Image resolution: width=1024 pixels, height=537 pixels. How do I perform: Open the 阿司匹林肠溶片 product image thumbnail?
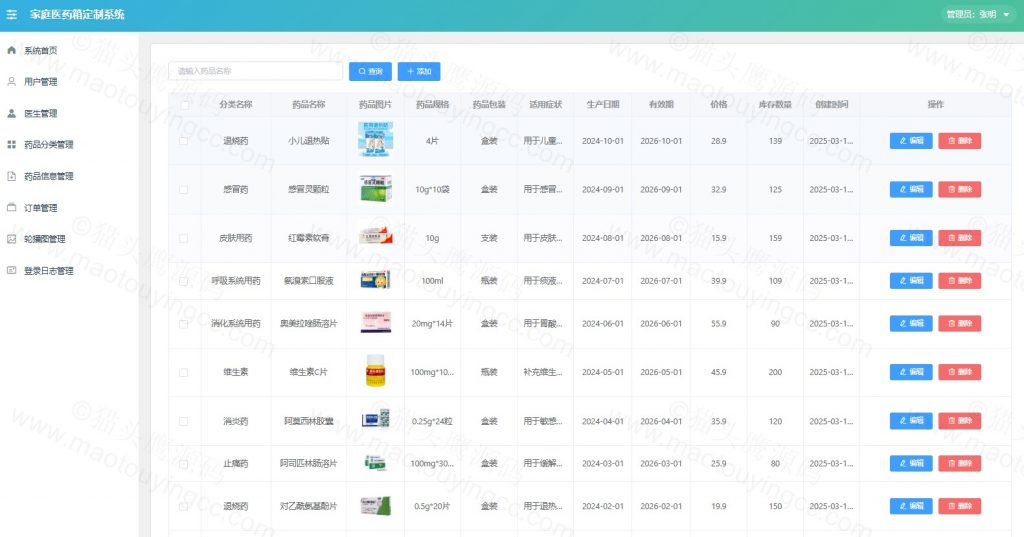(376, 463)
